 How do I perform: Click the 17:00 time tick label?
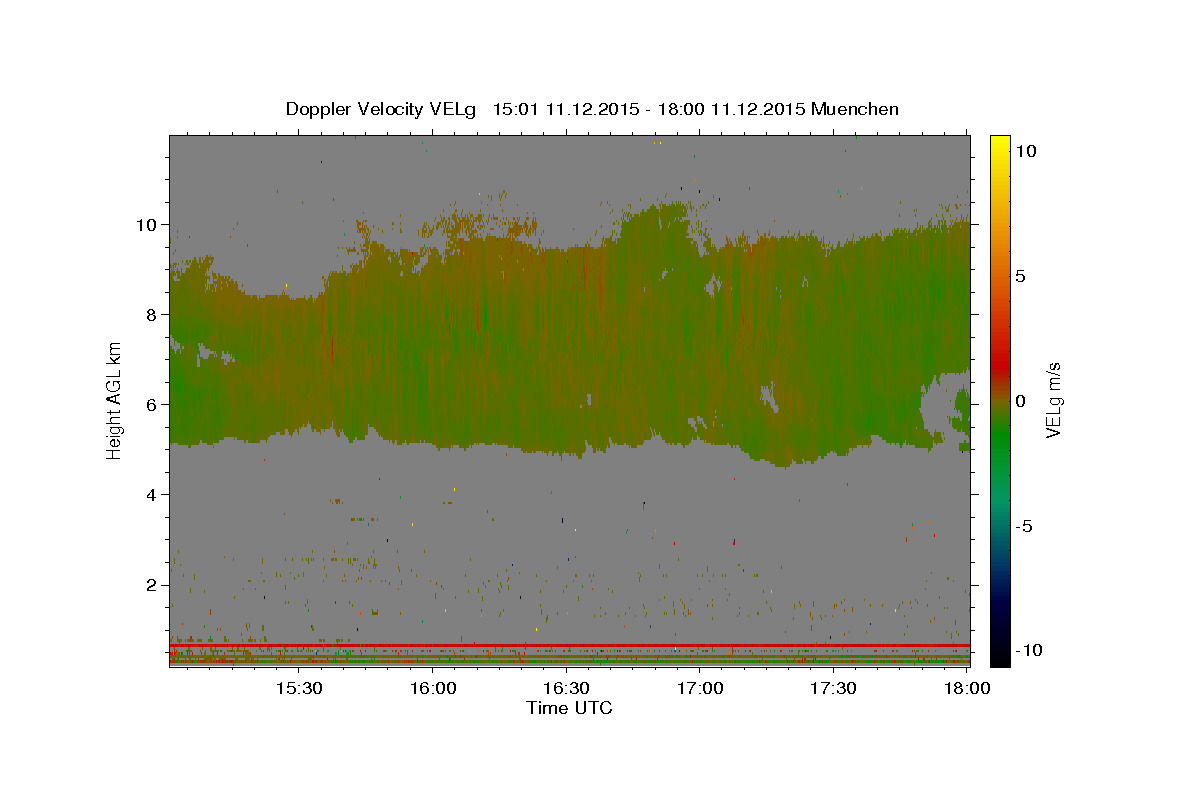point(700,688)
